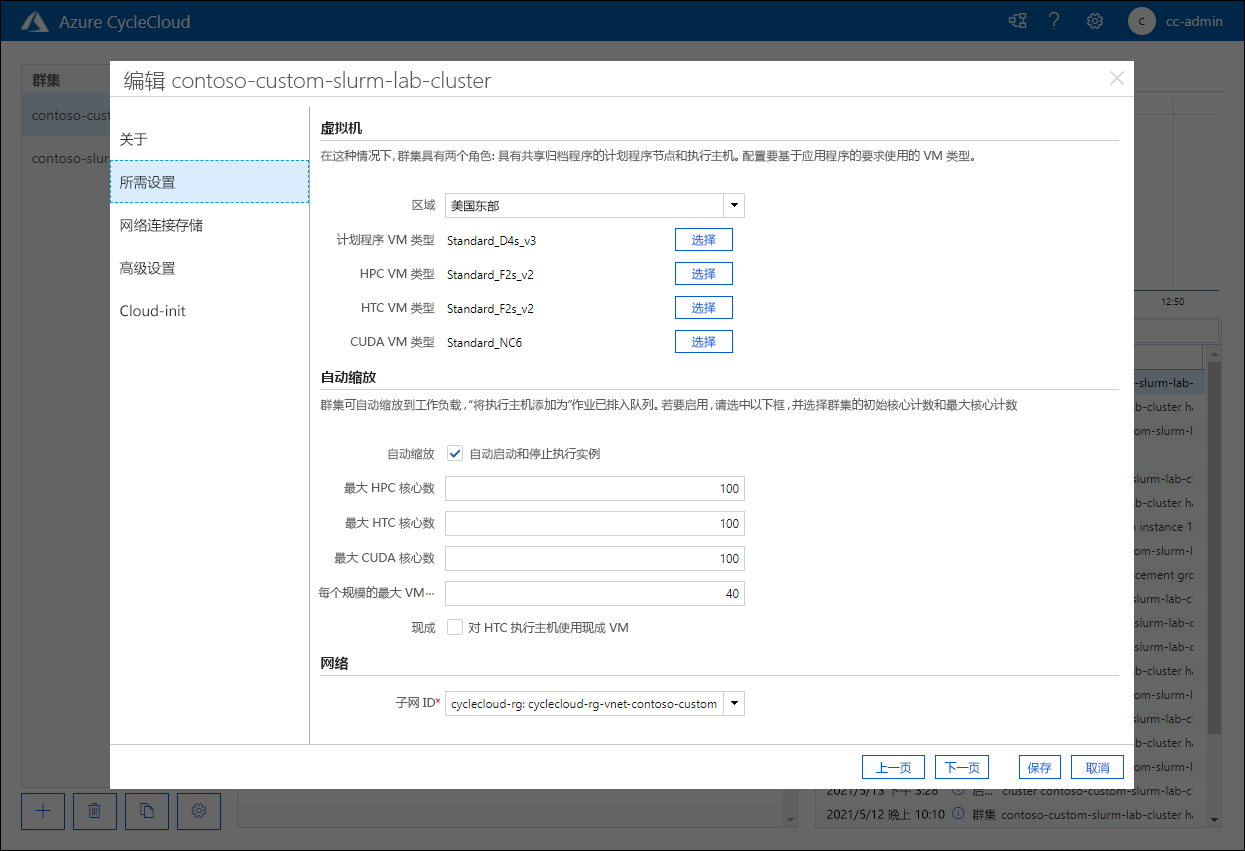Switch to 网络连接存储 section
This screenshot has width=1245, height=851.
(x=209, y=225)
